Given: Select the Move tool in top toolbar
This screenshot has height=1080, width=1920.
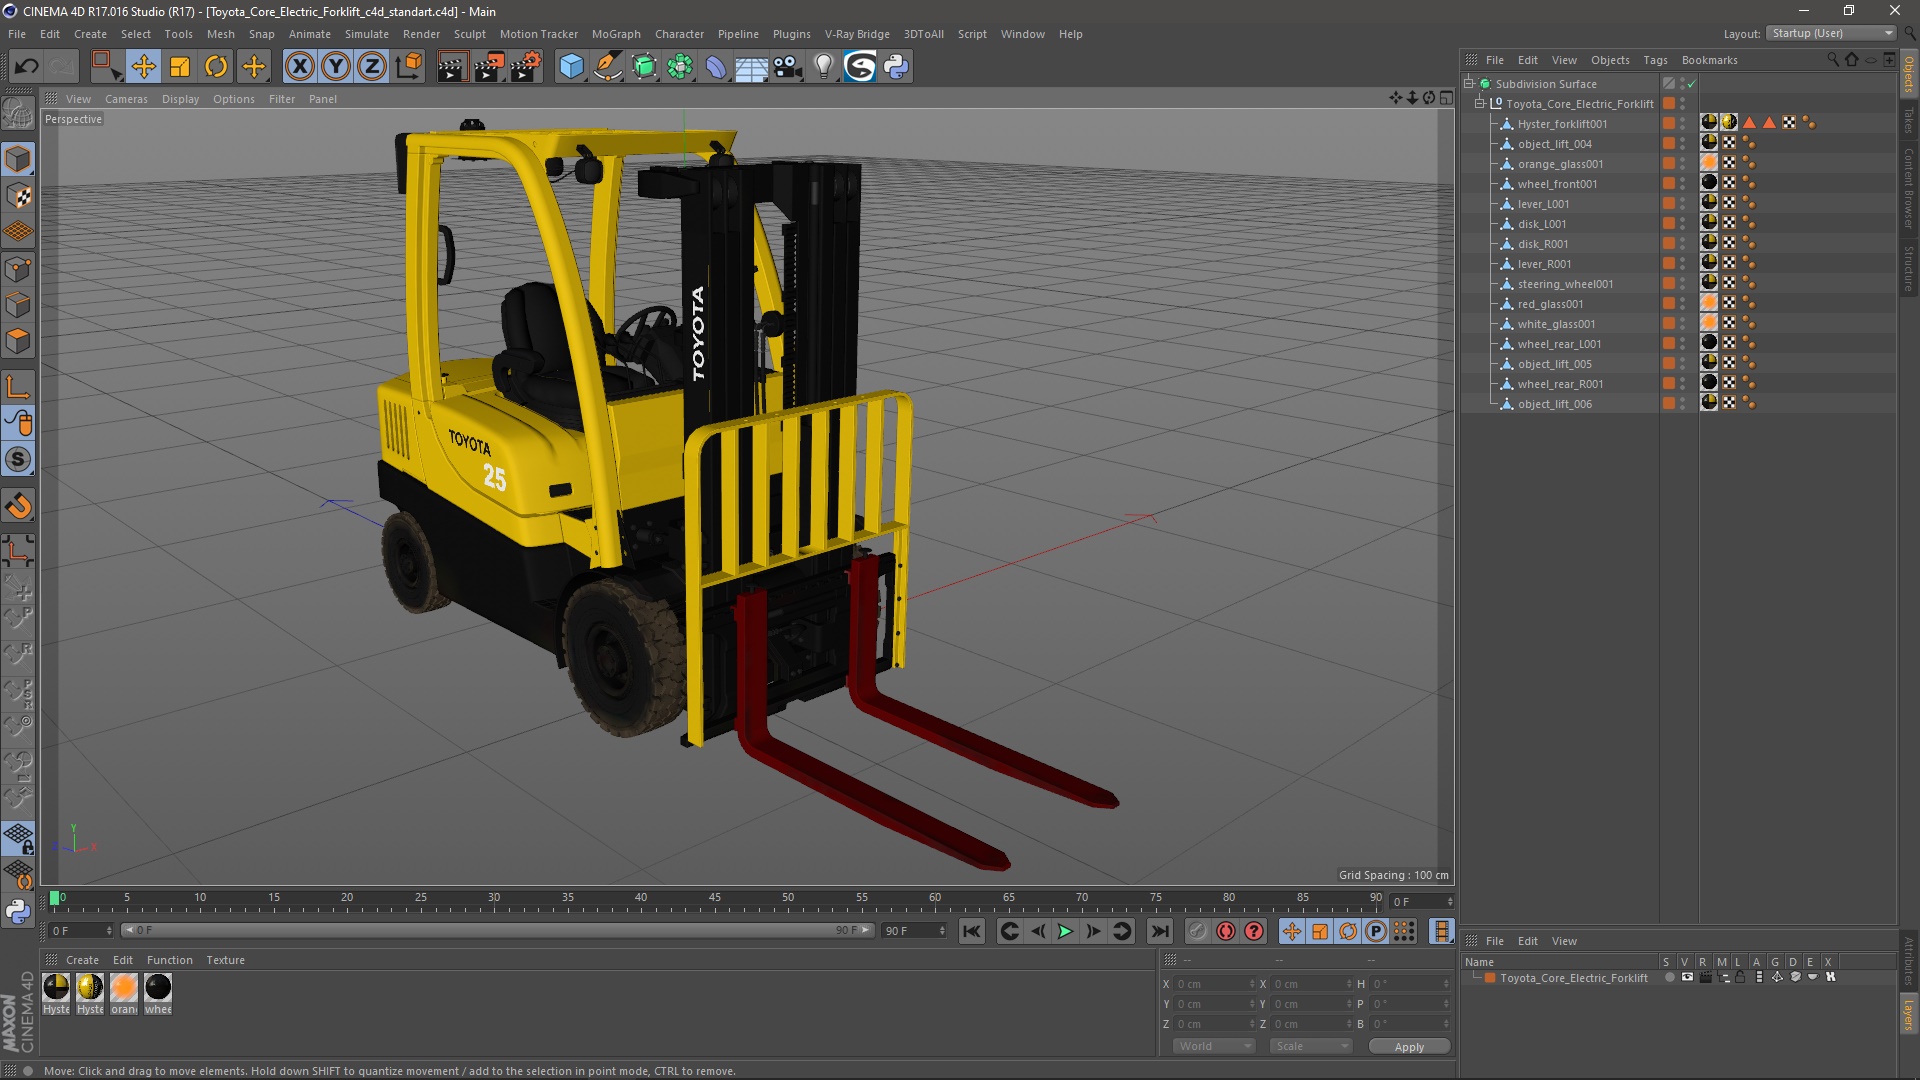Looking at the screenshot, I should (143, 67).
